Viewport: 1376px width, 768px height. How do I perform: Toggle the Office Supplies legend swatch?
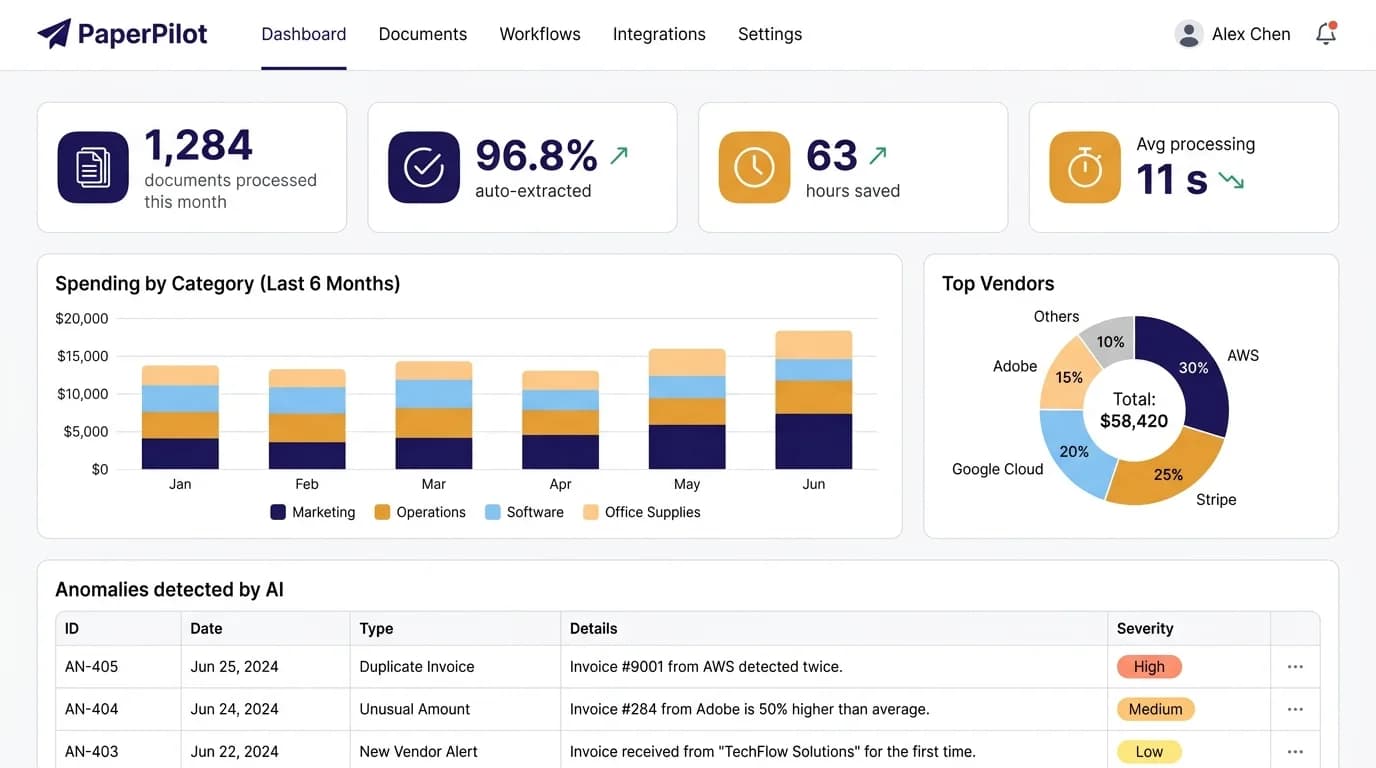(x=591, y=512)
